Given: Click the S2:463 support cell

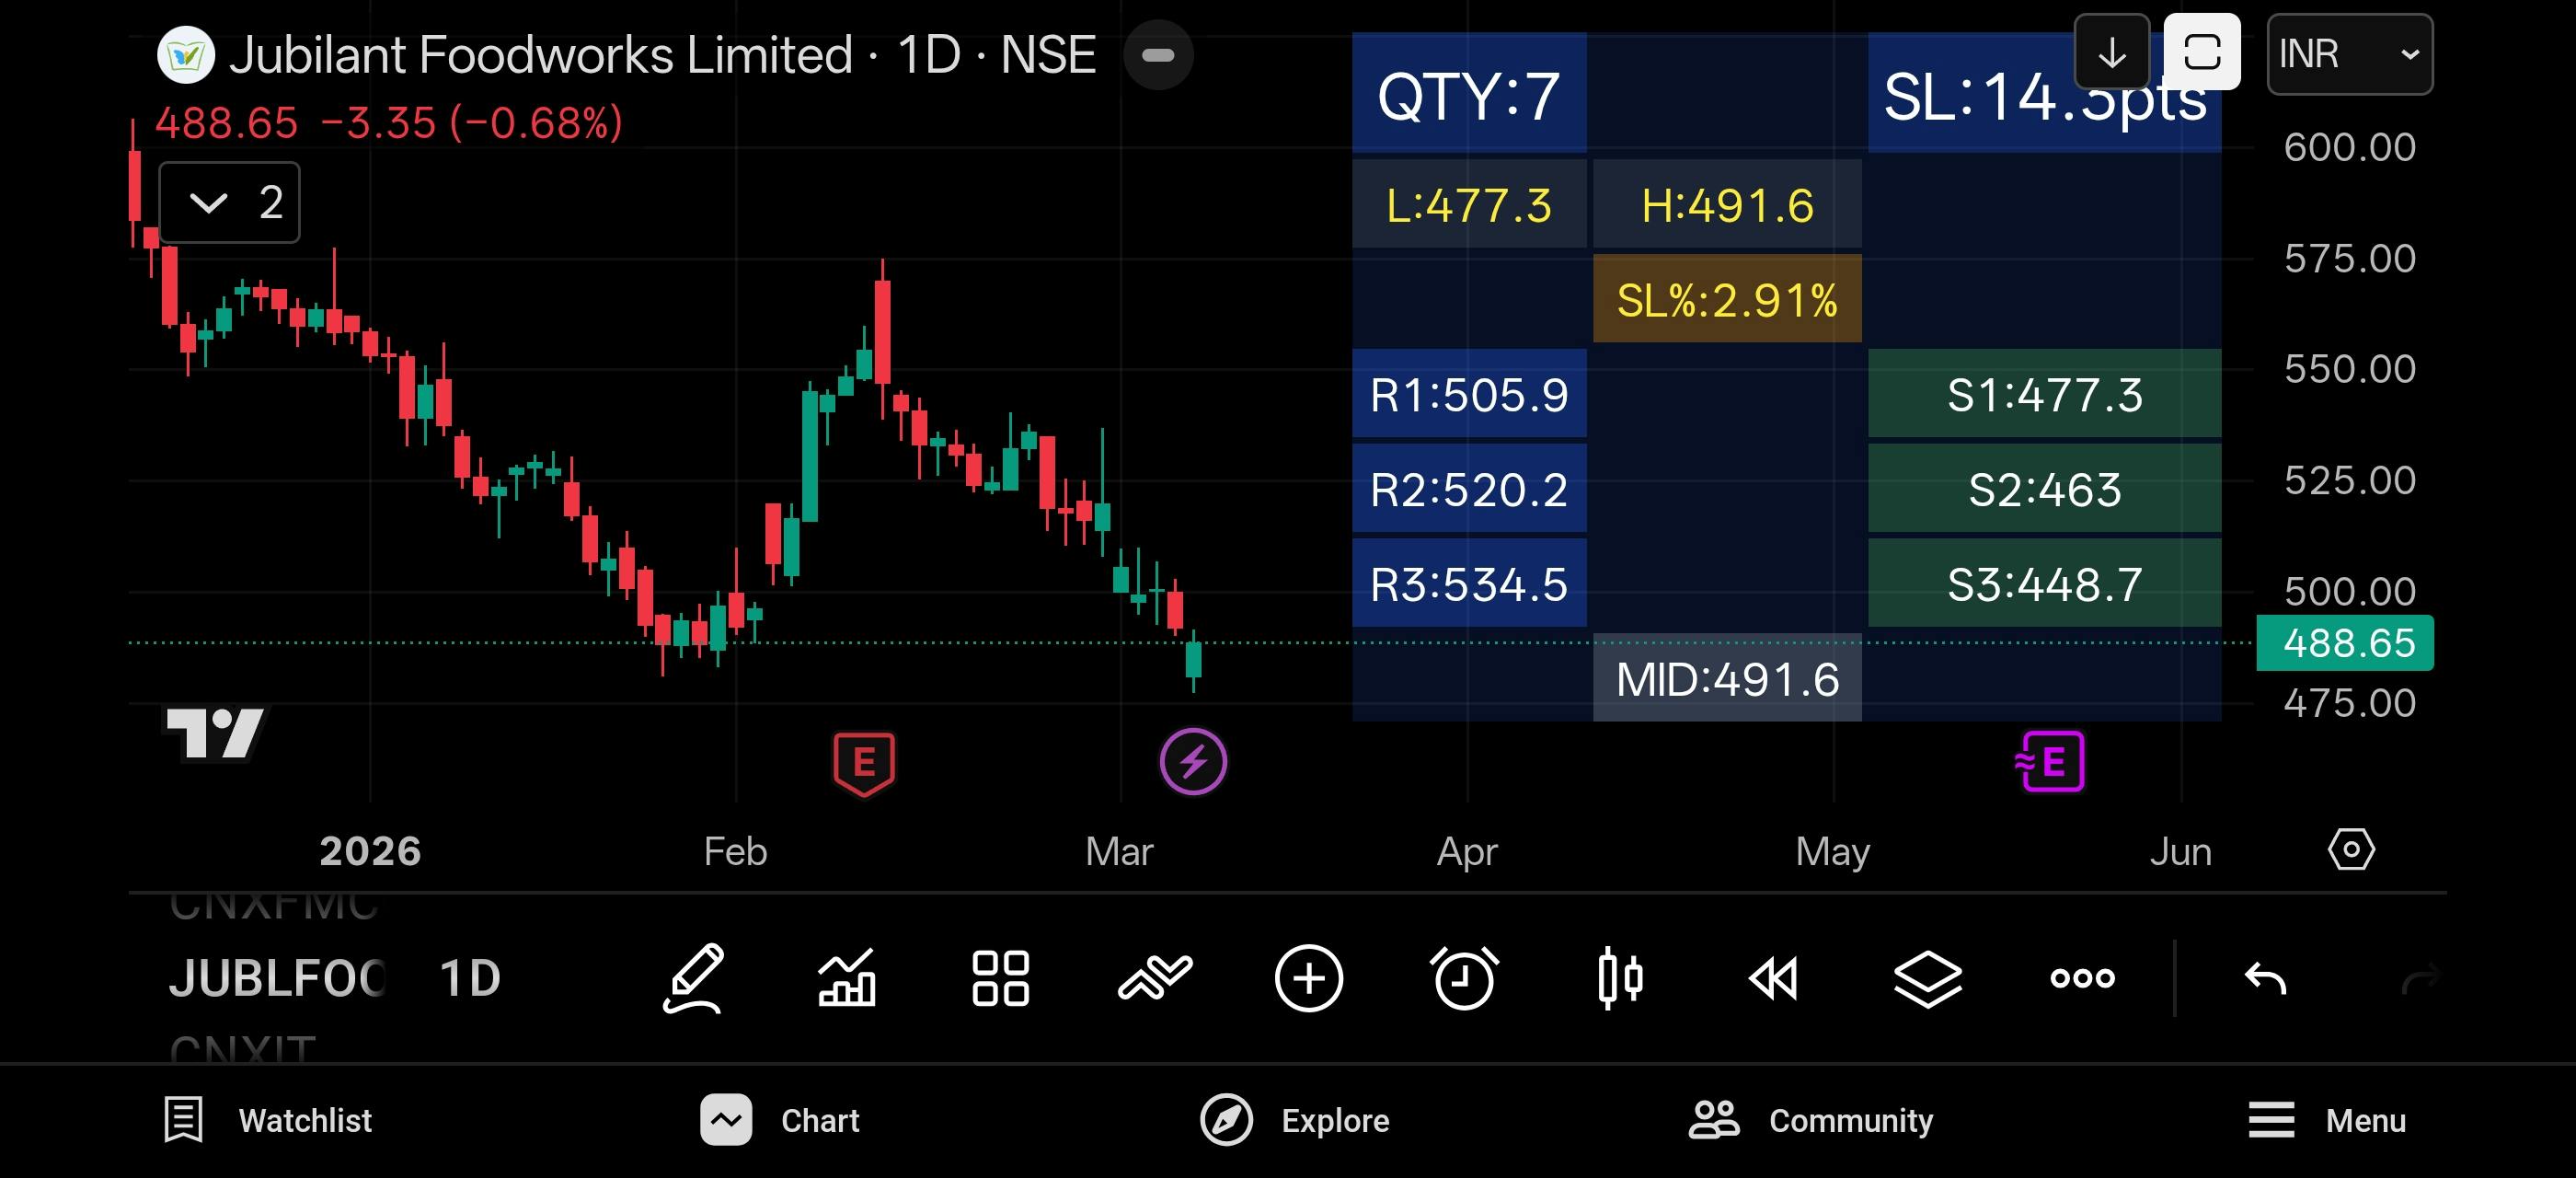Looking at the screenshot, I should (2044, 489).
